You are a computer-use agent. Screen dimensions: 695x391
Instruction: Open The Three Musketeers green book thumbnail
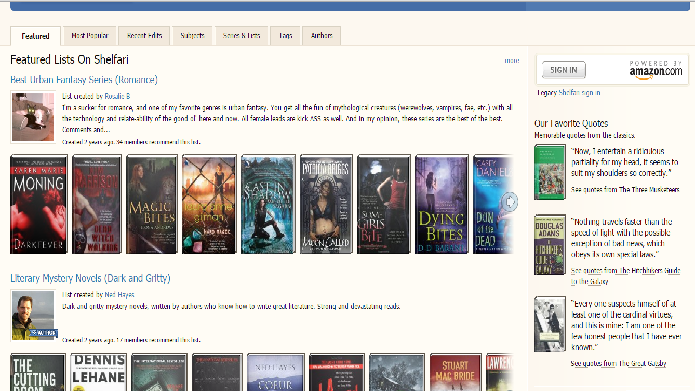(550, 172)
